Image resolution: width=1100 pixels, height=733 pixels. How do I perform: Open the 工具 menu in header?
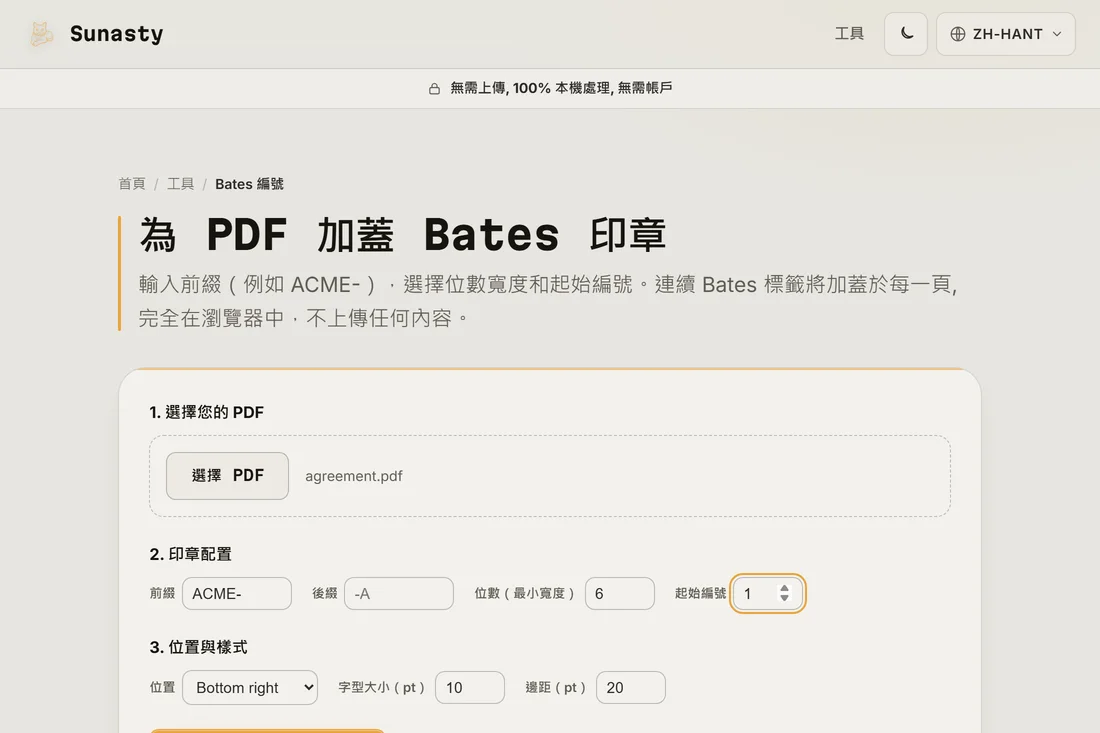click(849, 34)
